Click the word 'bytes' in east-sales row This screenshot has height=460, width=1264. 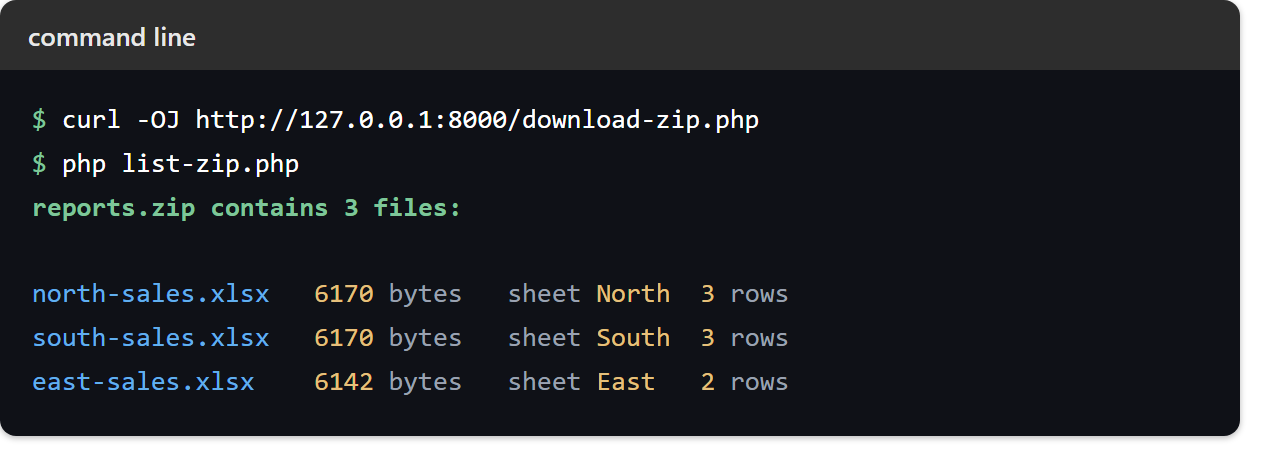click(425, 383)
